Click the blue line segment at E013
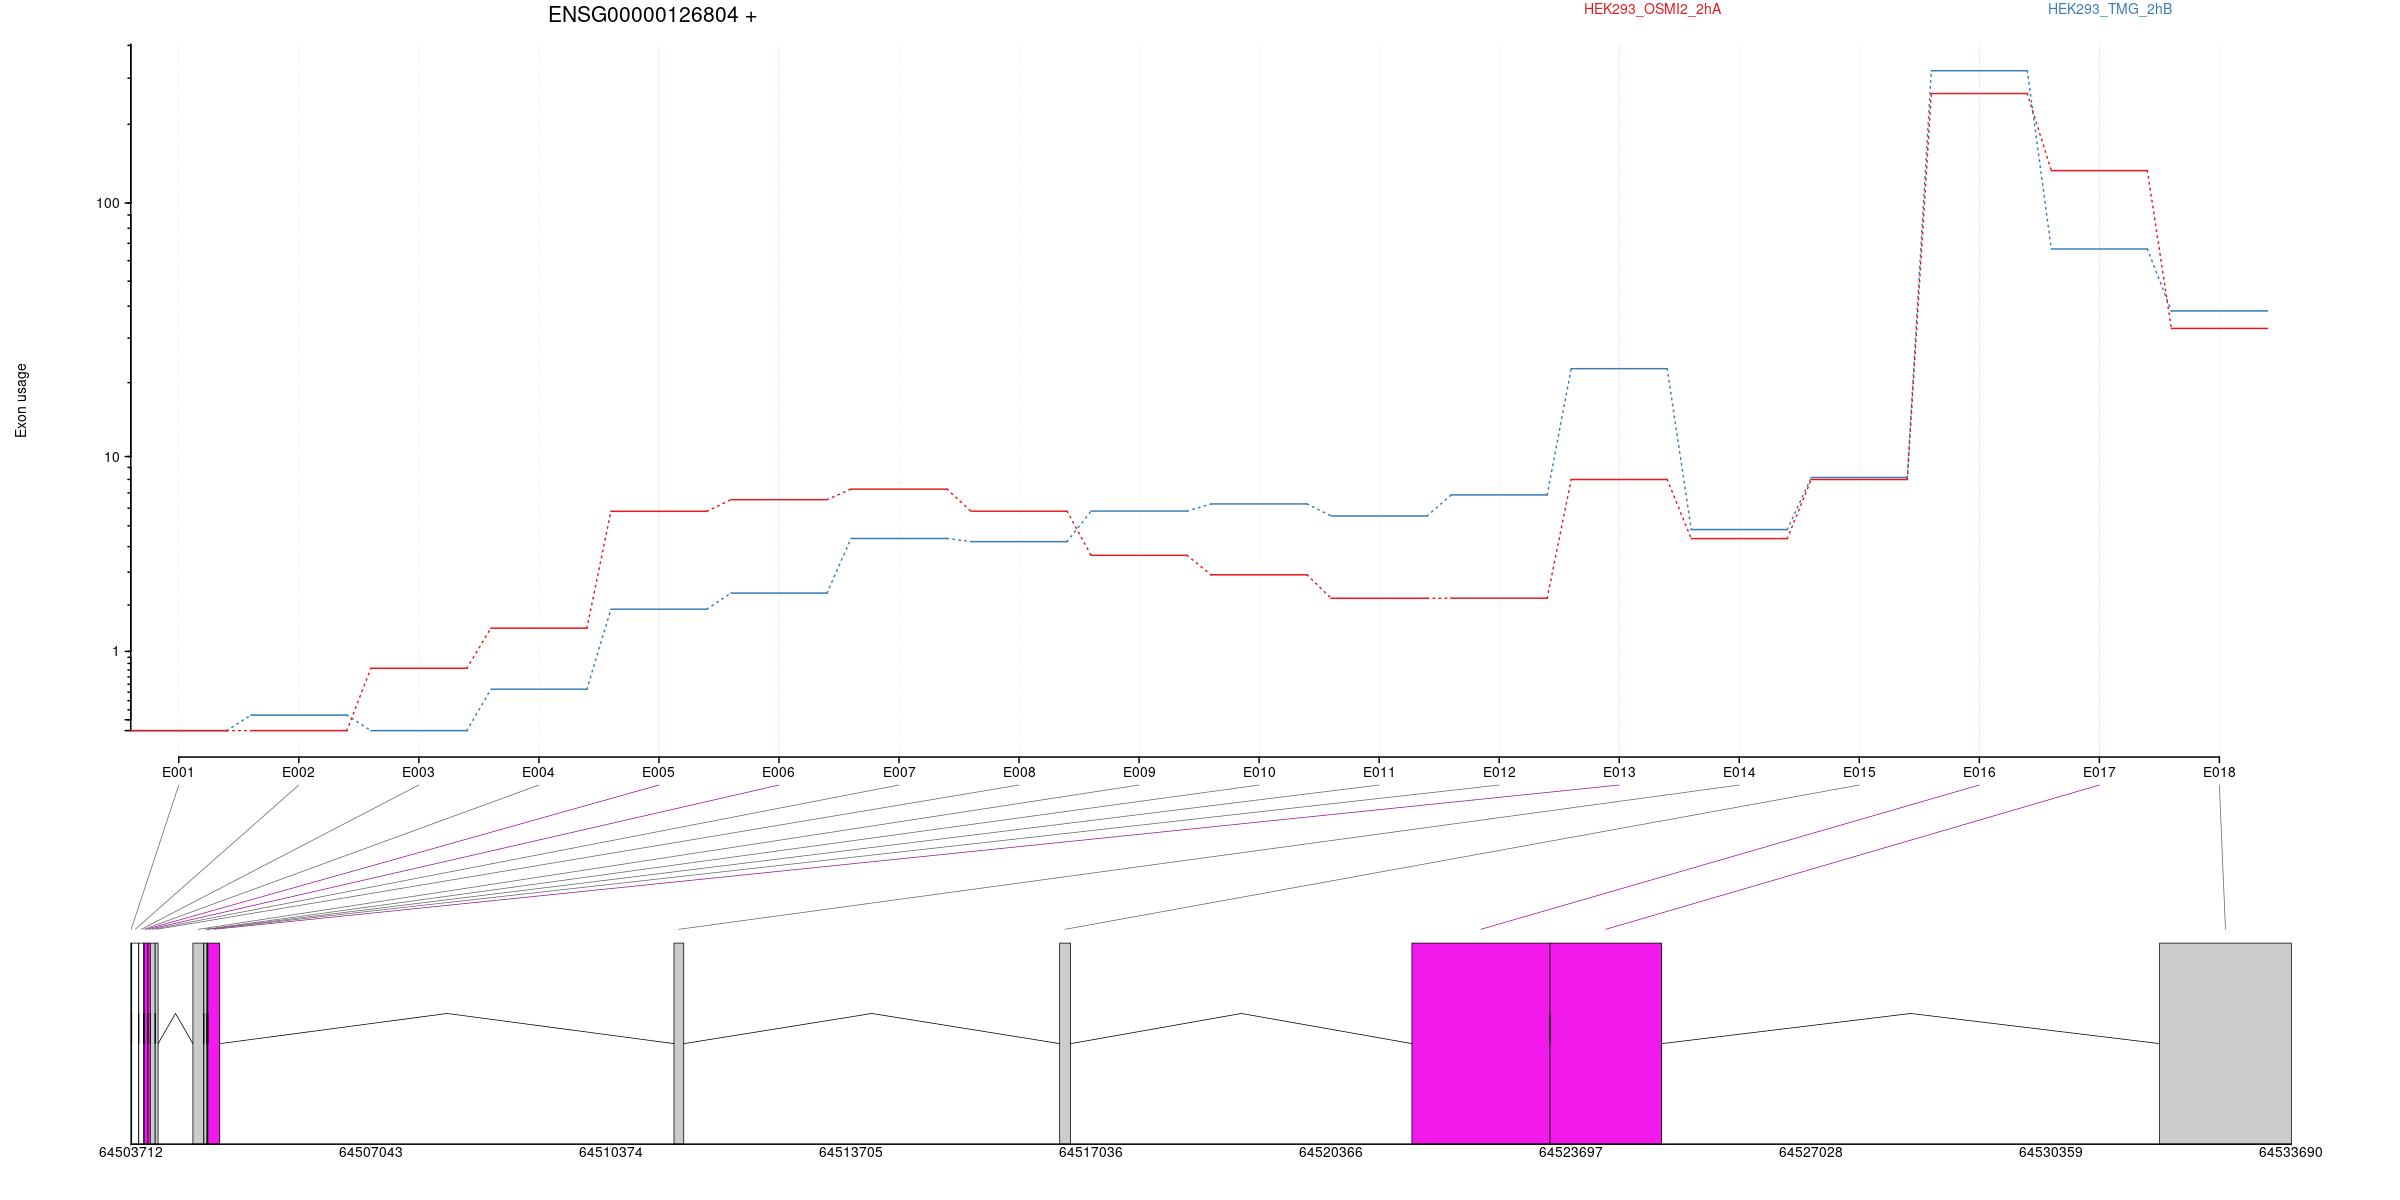 click(1619, 369)
